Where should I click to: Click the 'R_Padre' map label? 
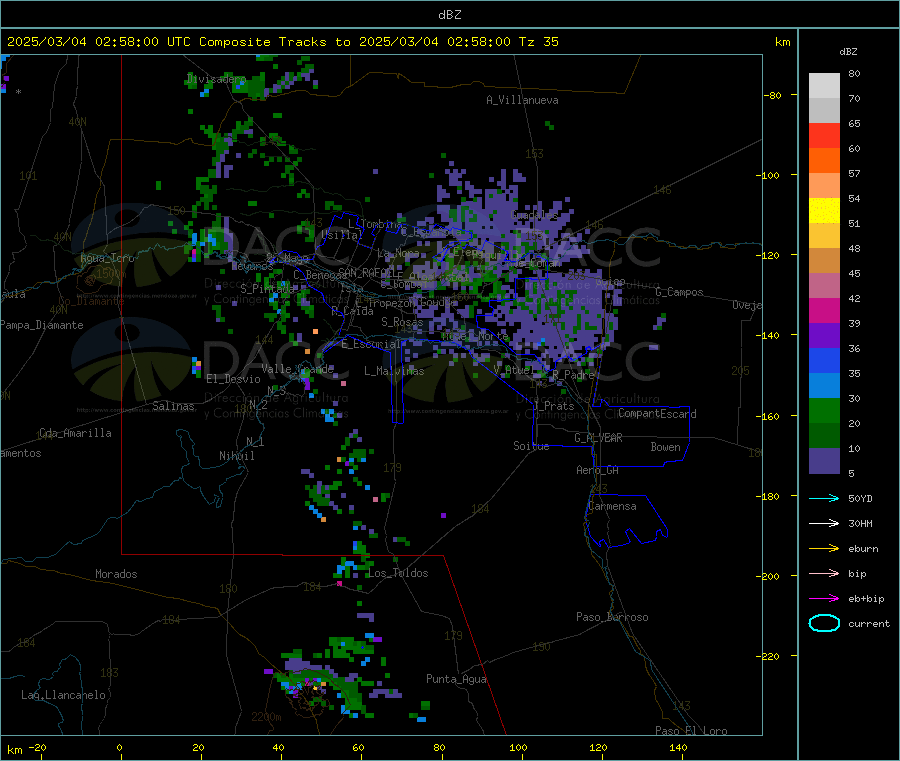573,375
